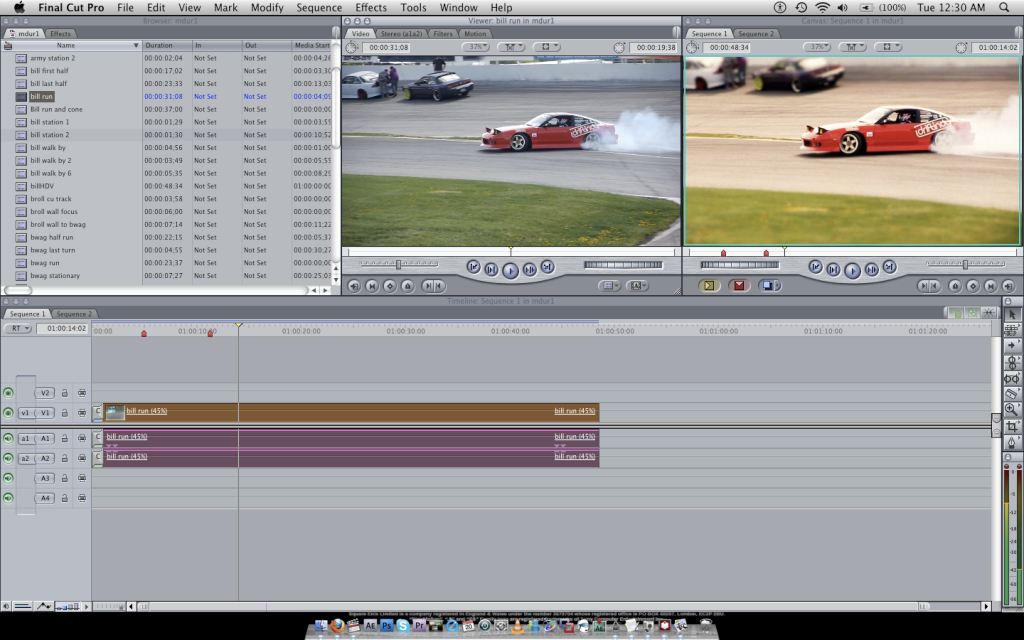This screenshot has height=640, width=1024.
Task: Open the RT popup menu in Timeline
Action: tap(18, 328)
